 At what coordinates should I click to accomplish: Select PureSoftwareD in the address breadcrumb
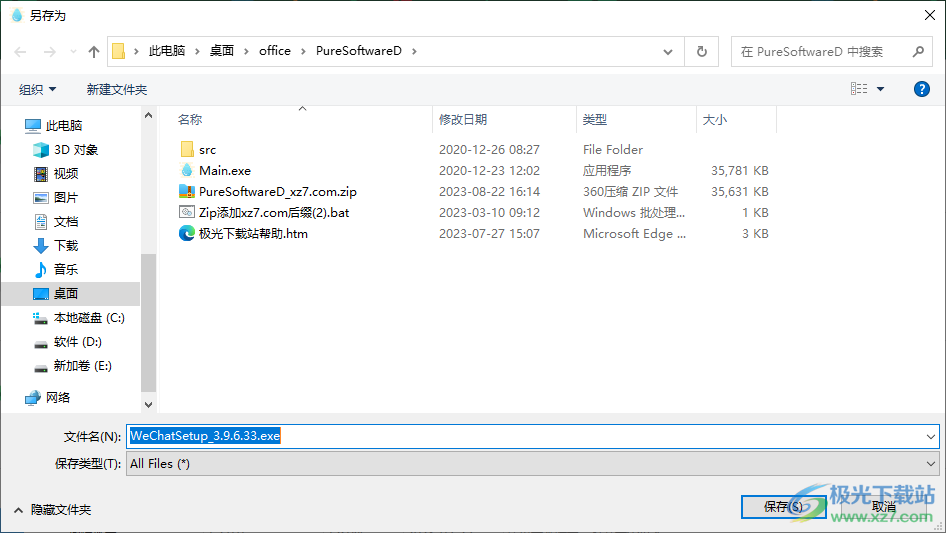pos(358,51)
